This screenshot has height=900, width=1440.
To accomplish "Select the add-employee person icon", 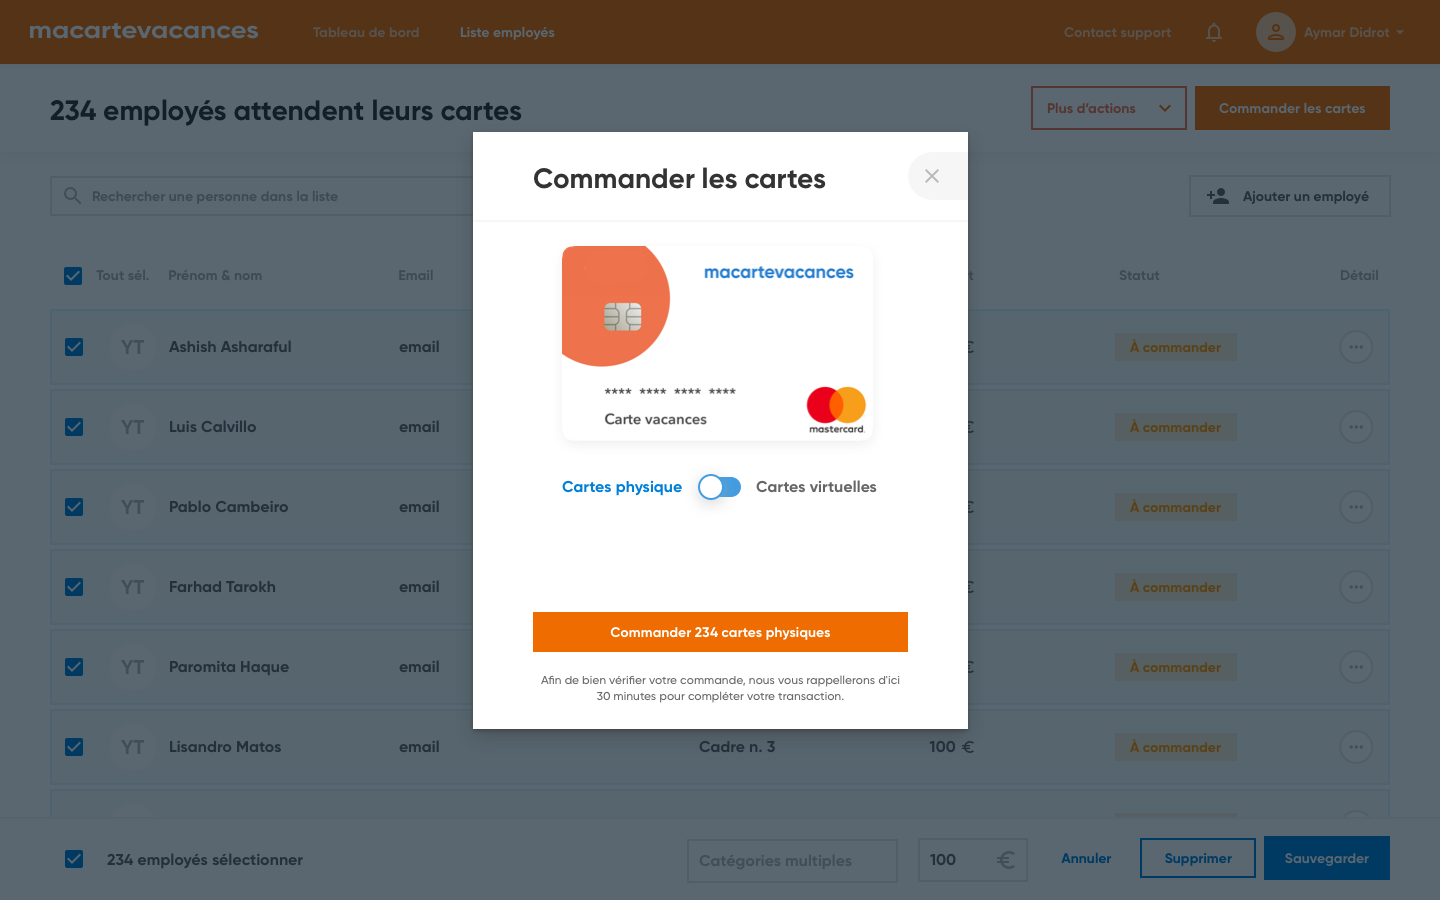I will tap(1217, 195).
